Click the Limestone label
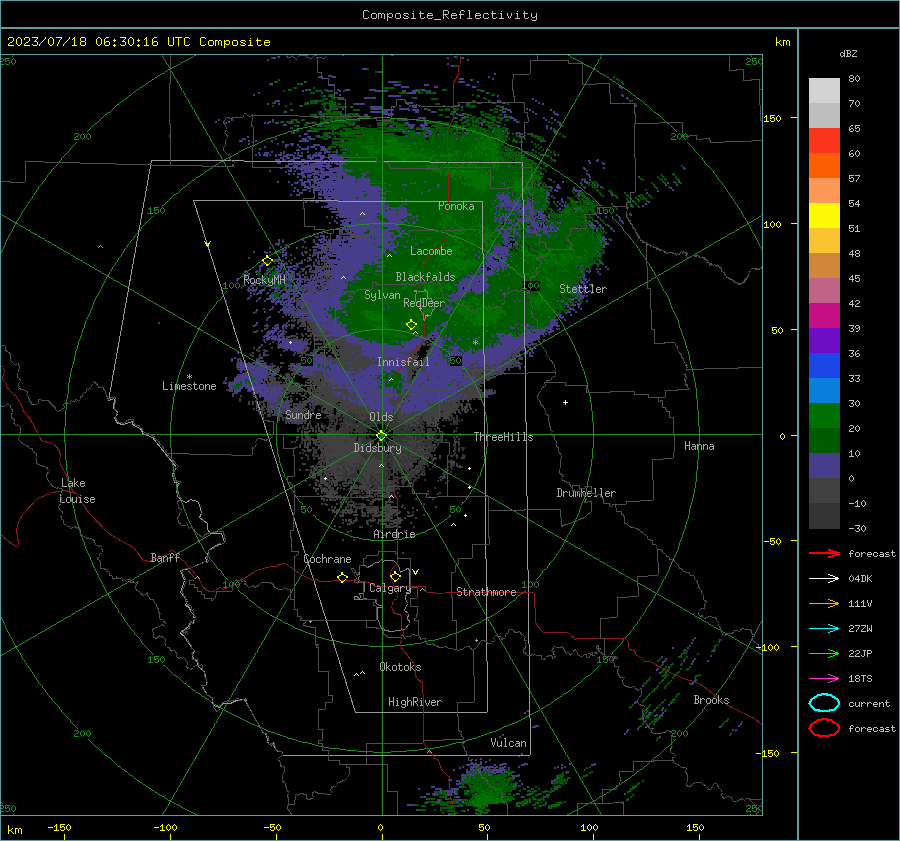This screenshot has width=900, height=841. click(x=189, y=386)
